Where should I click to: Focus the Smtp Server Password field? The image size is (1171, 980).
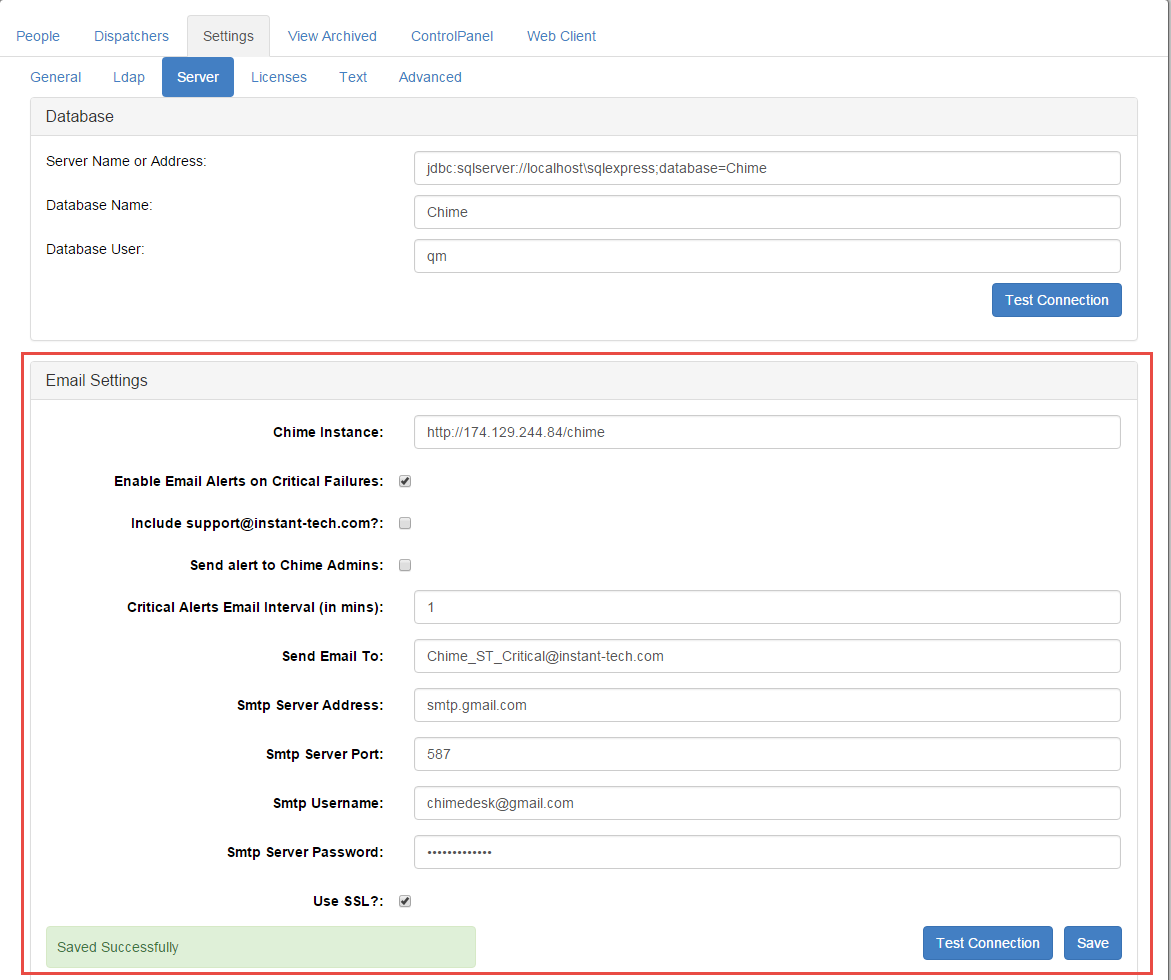tap(767, 852)
